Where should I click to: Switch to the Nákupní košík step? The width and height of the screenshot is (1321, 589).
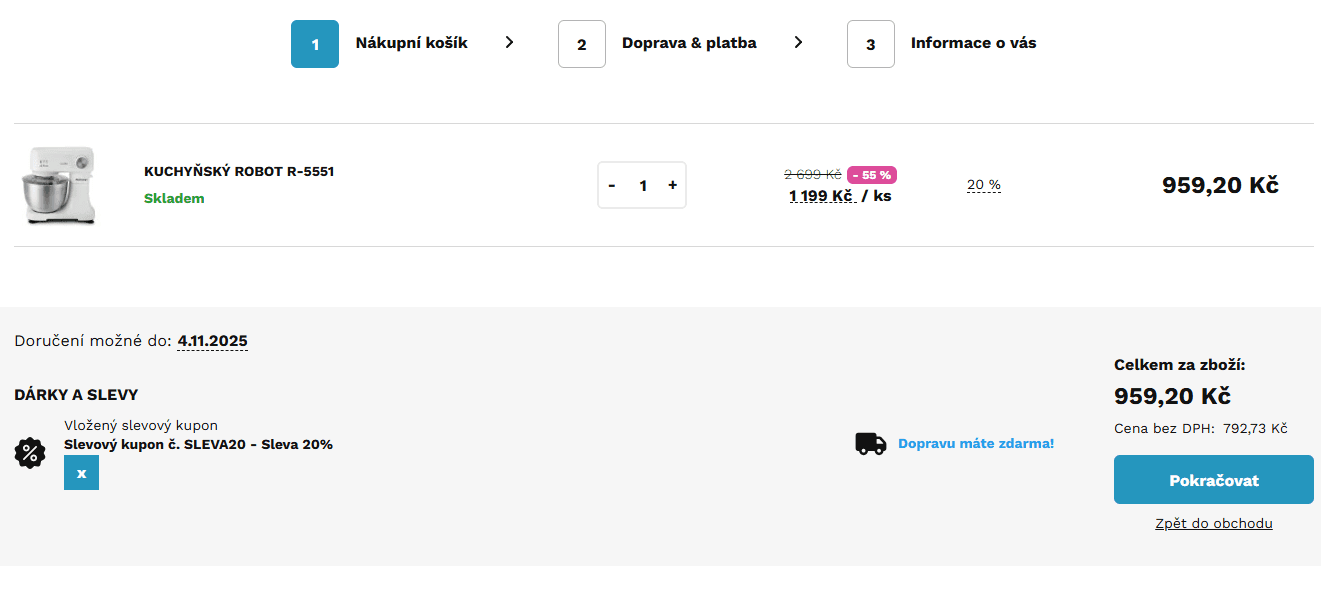(x=411, y=43)
